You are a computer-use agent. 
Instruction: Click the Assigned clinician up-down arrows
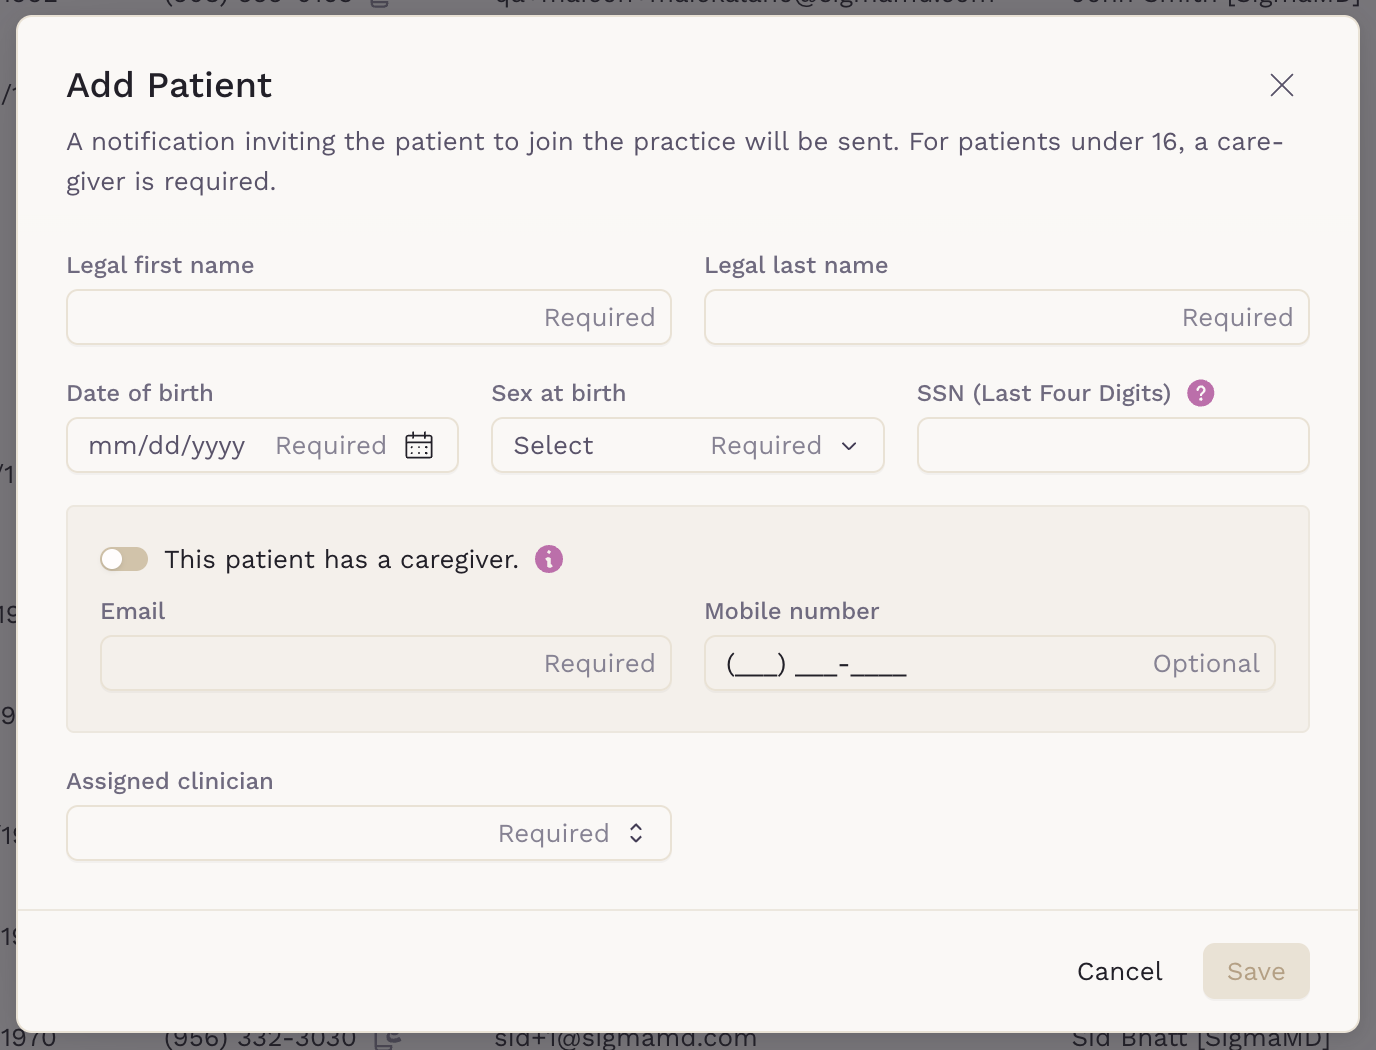636,833
